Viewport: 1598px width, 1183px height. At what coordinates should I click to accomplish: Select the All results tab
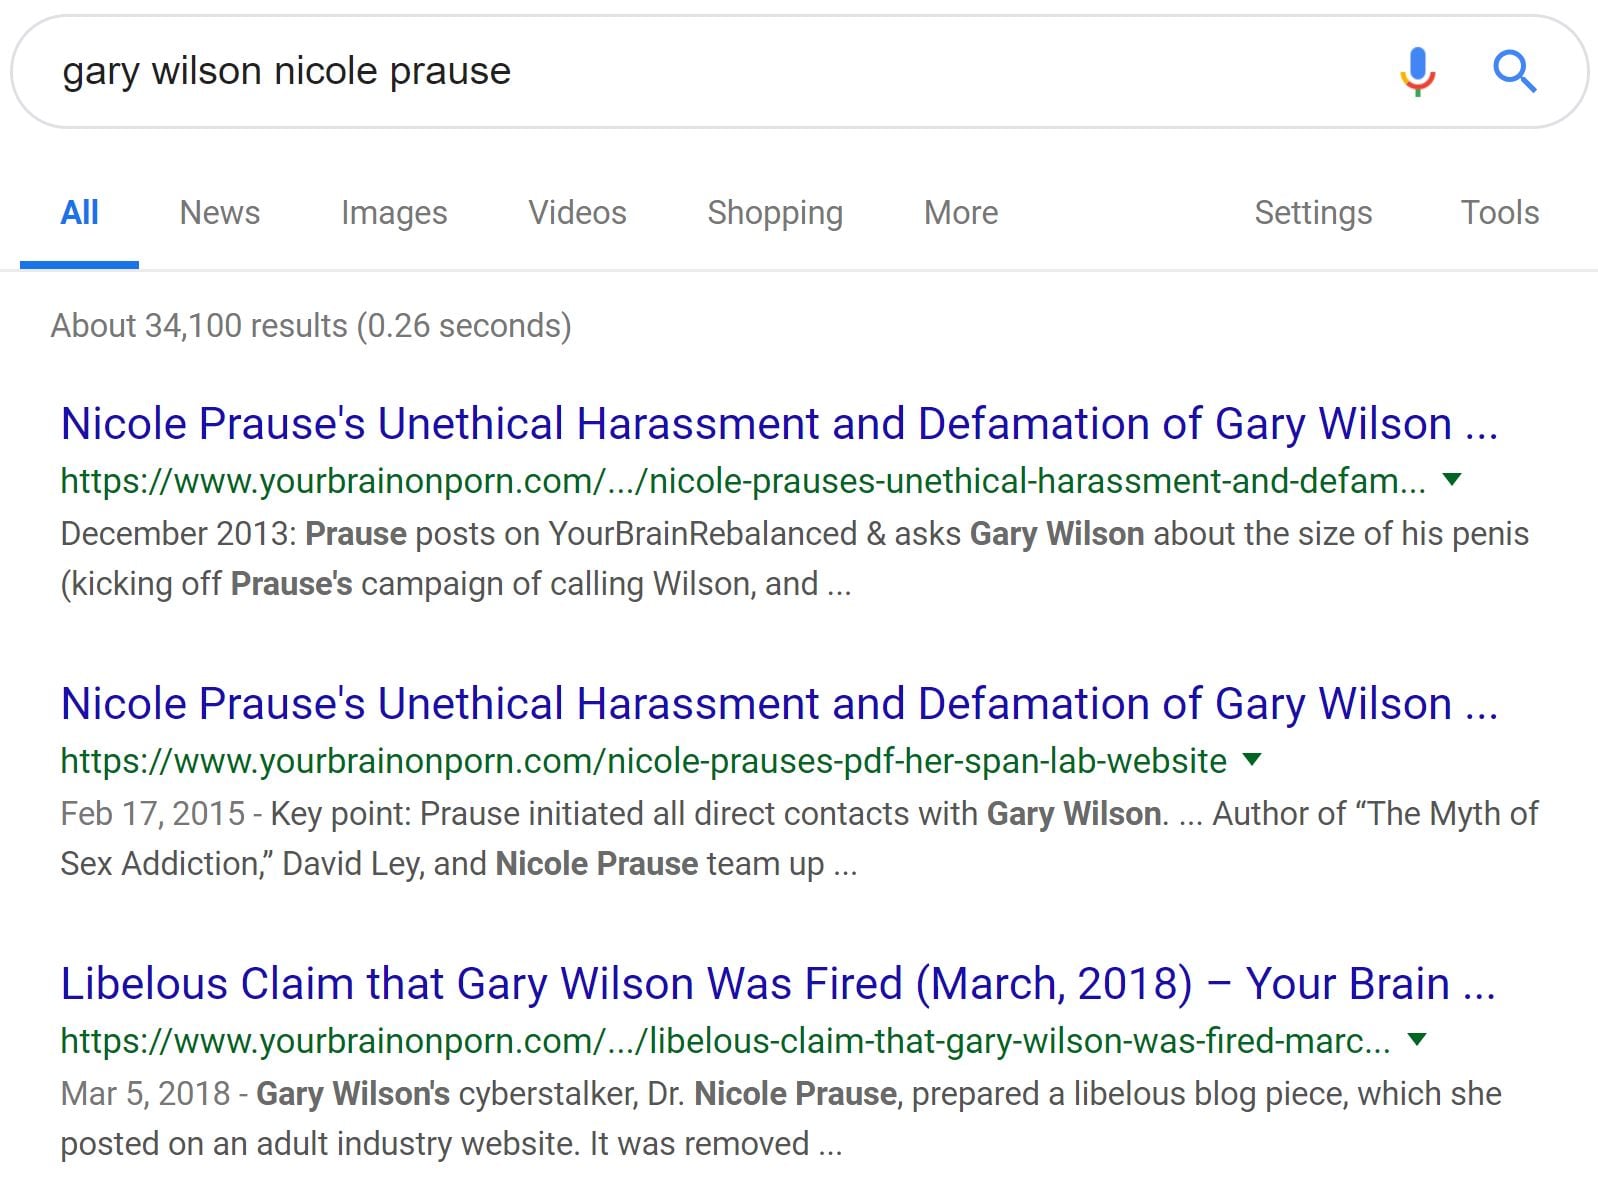click(79, 213)
